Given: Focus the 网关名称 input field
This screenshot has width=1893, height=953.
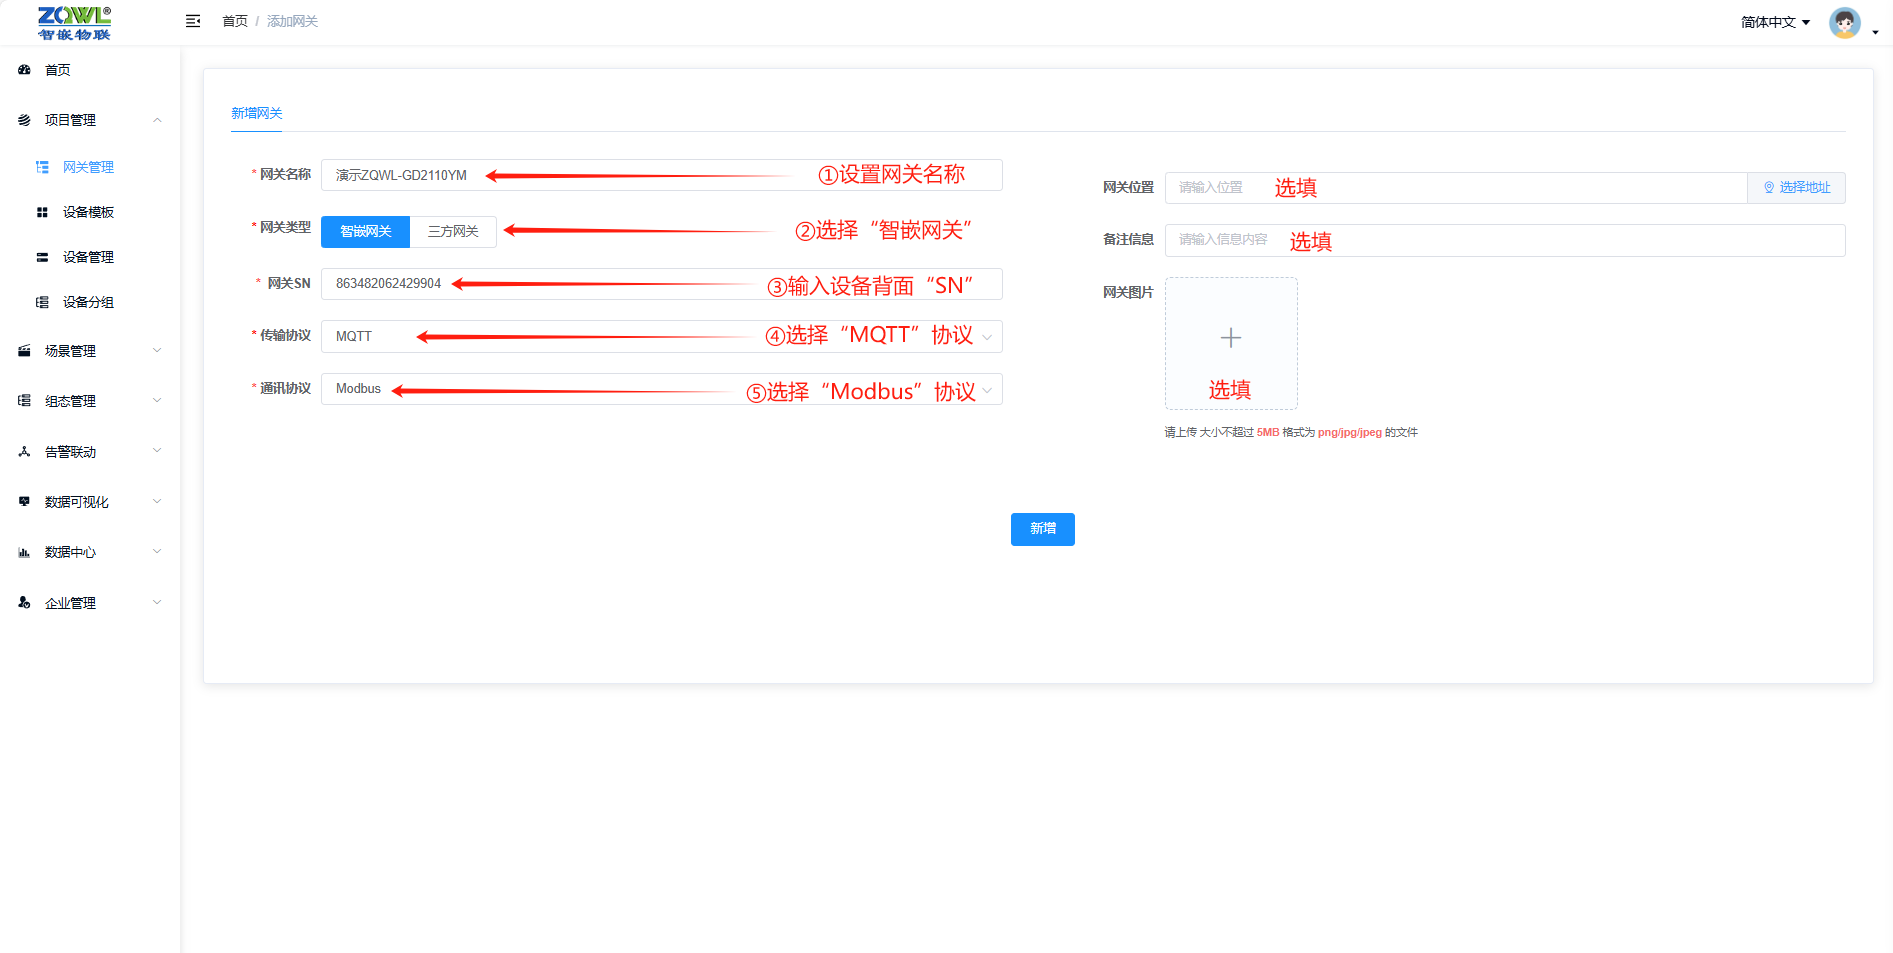Looking at the screenshot, I should (x=661, y=175).
